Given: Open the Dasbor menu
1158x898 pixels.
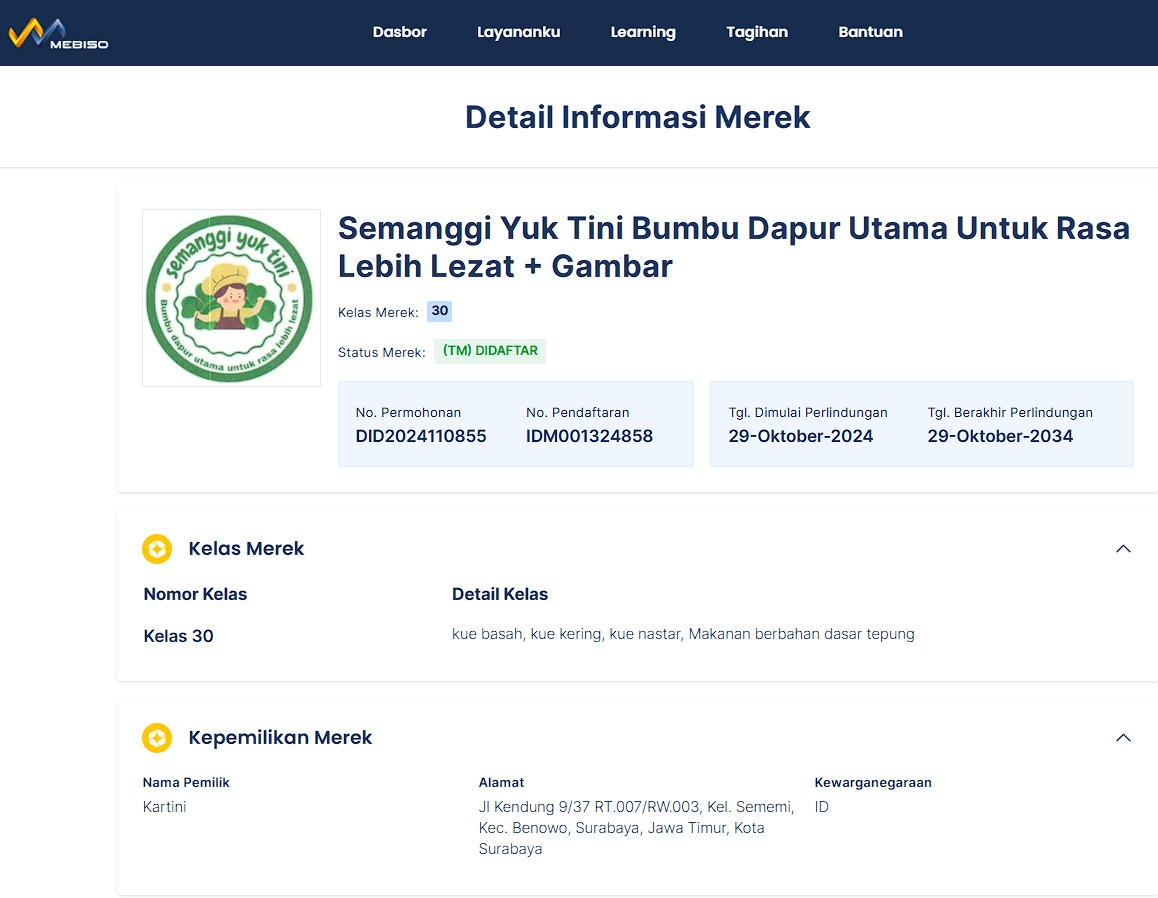Looking at the screenshot, I should (400, 32).
